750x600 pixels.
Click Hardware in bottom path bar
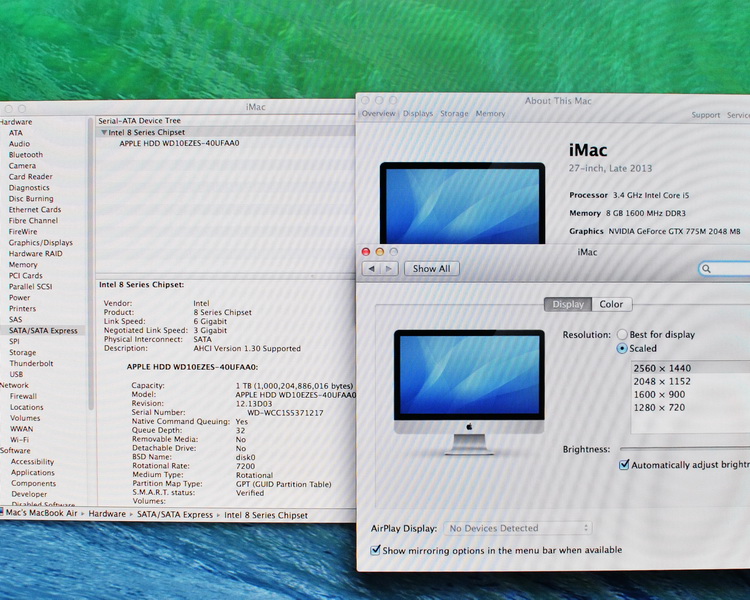[x=107, y=514]
